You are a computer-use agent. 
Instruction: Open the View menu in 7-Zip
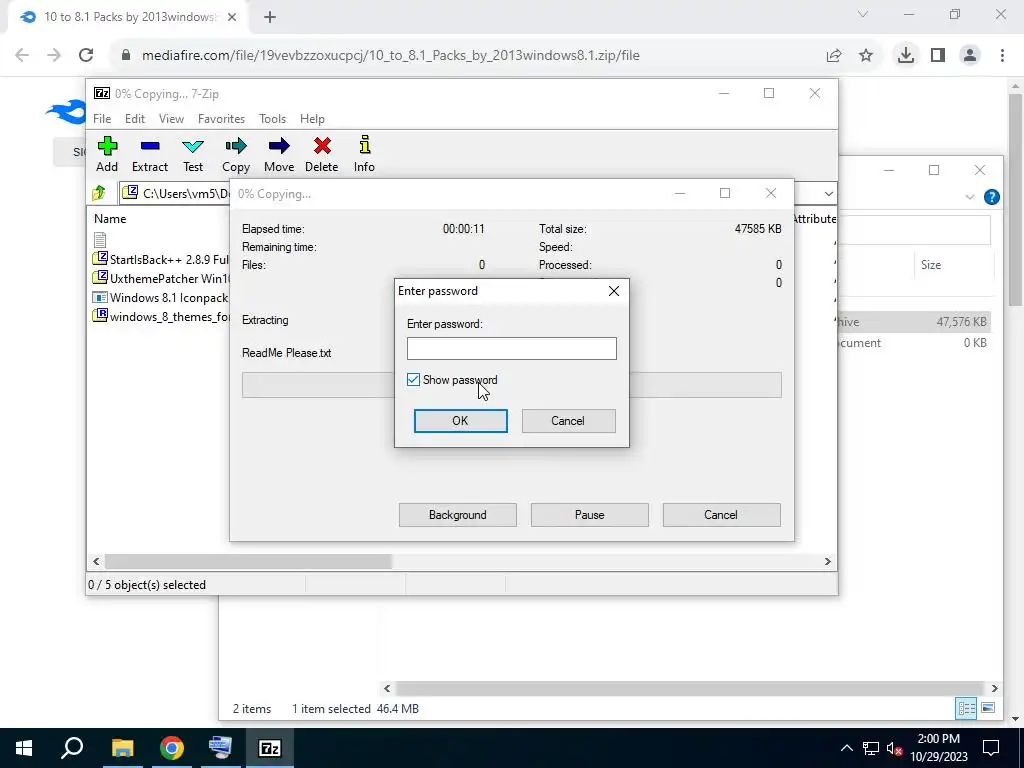click(171, 119)
